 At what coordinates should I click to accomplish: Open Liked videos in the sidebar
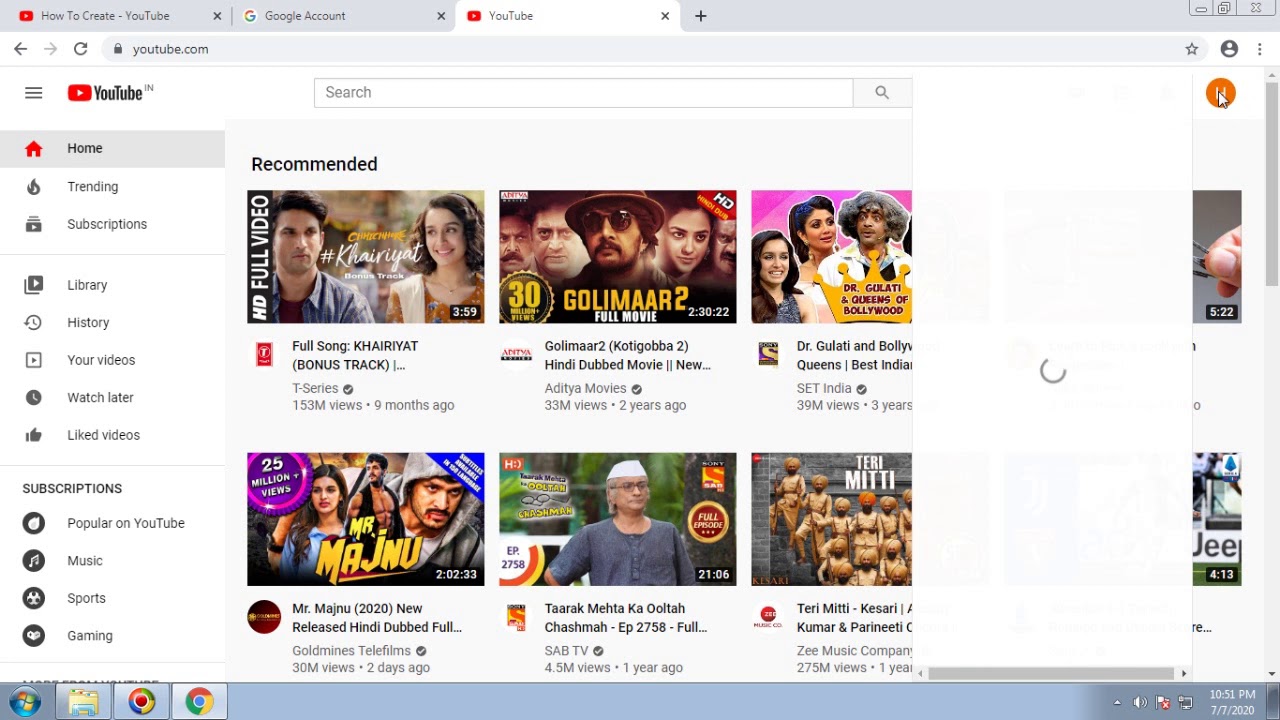112,435
